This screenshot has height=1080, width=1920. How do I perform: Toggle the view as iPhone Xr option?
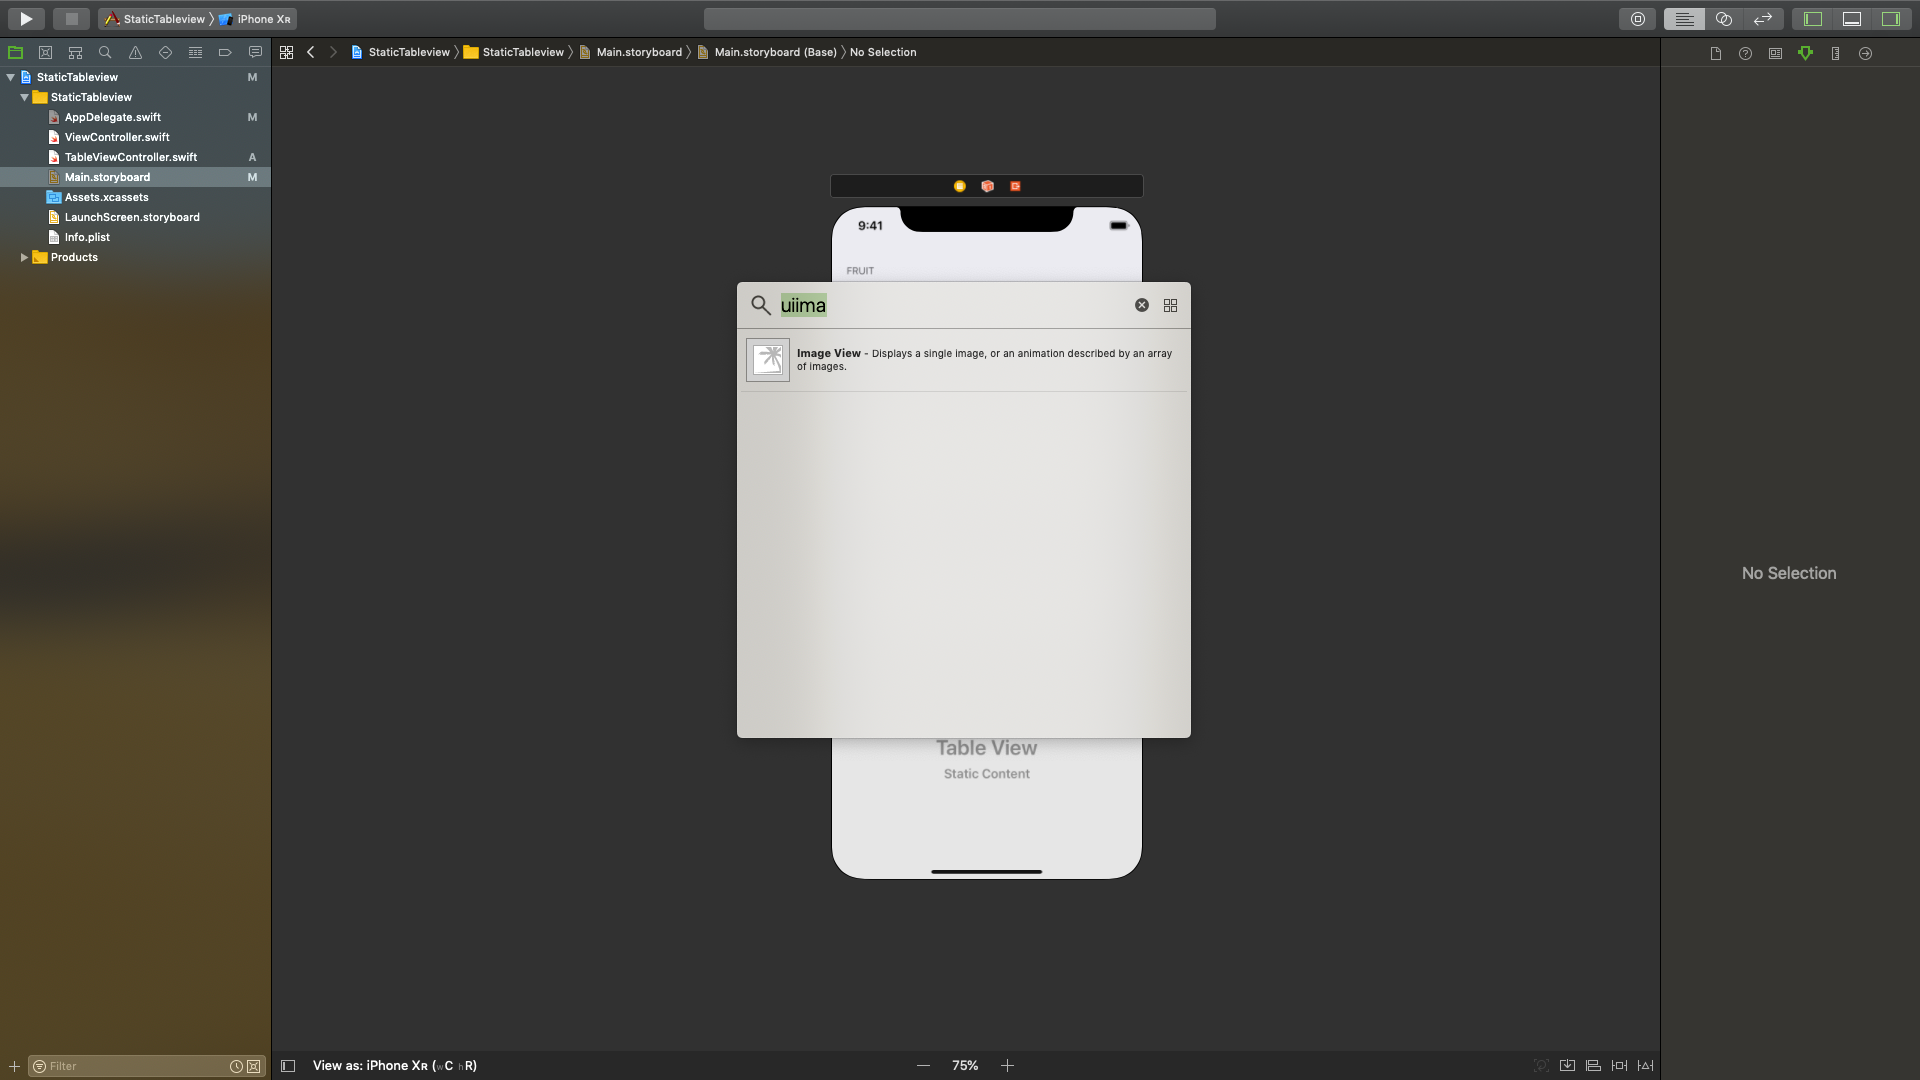click(396, 1065)
